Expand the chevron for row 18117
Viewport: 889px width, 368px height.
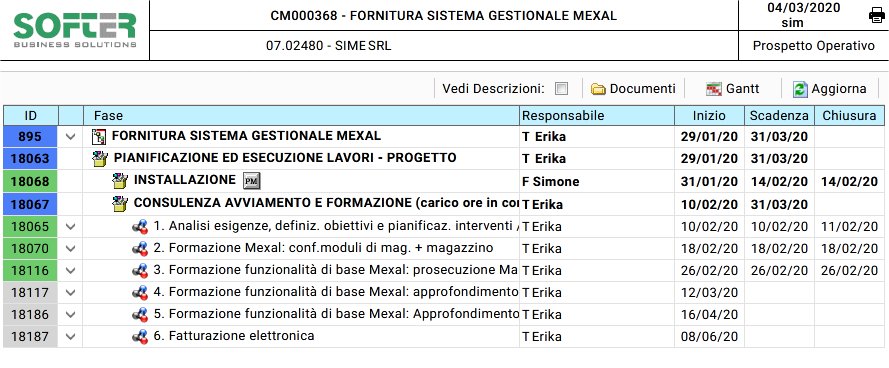70,293
